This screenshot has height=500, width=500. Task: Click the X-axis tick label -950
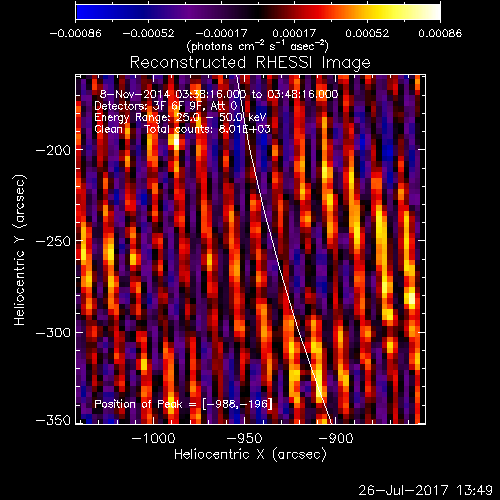point(245,438)
